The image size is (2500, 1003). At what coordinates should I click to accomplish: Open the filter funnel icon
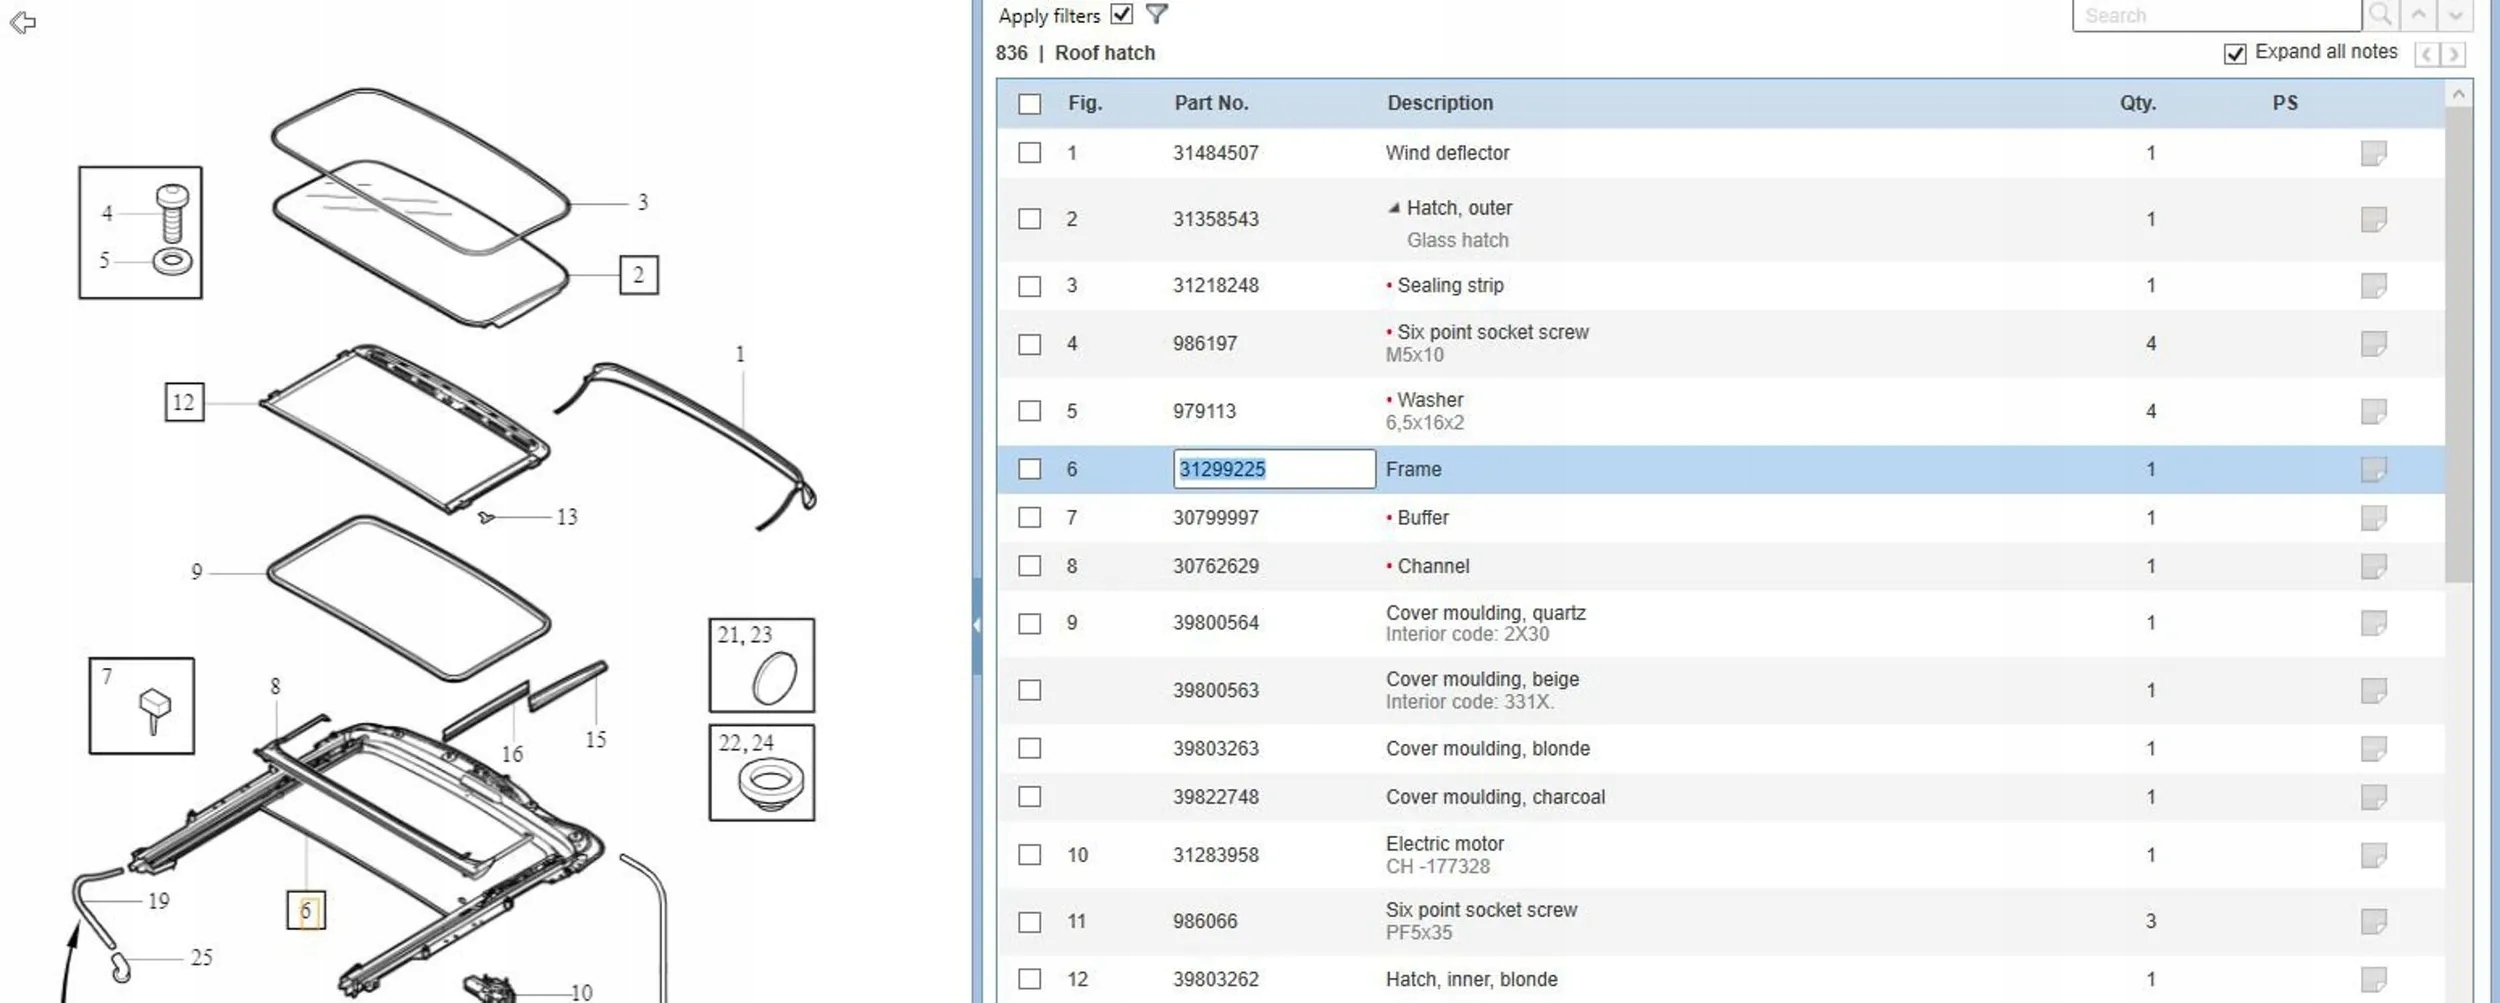pos(1156,14)
